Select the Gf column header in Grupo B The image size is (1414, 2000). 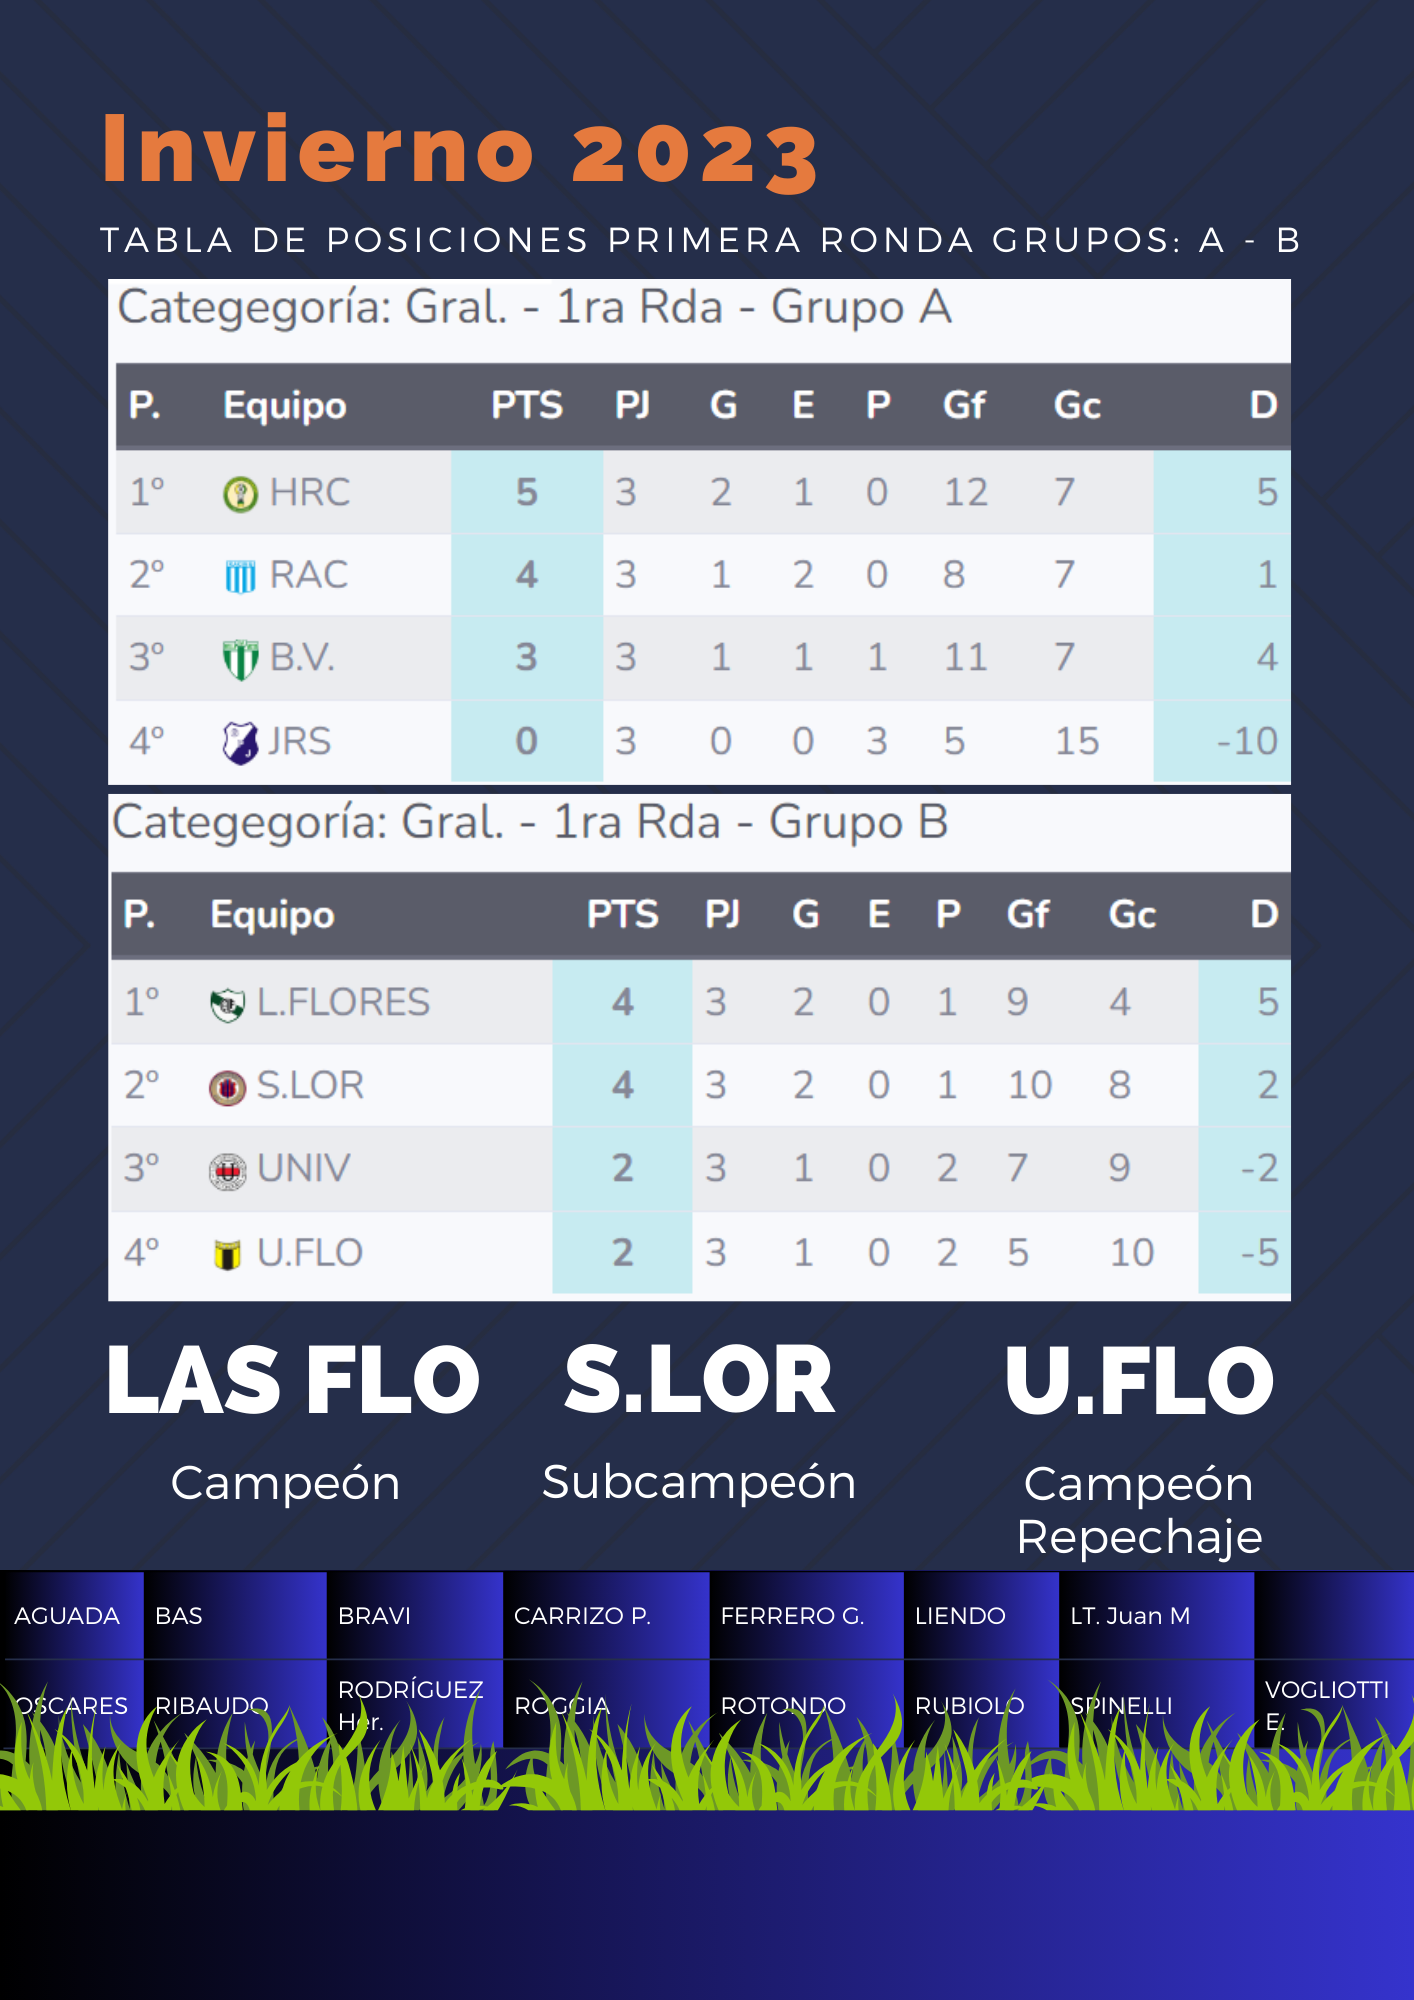pyautogui.click(x=1027, y=915)
